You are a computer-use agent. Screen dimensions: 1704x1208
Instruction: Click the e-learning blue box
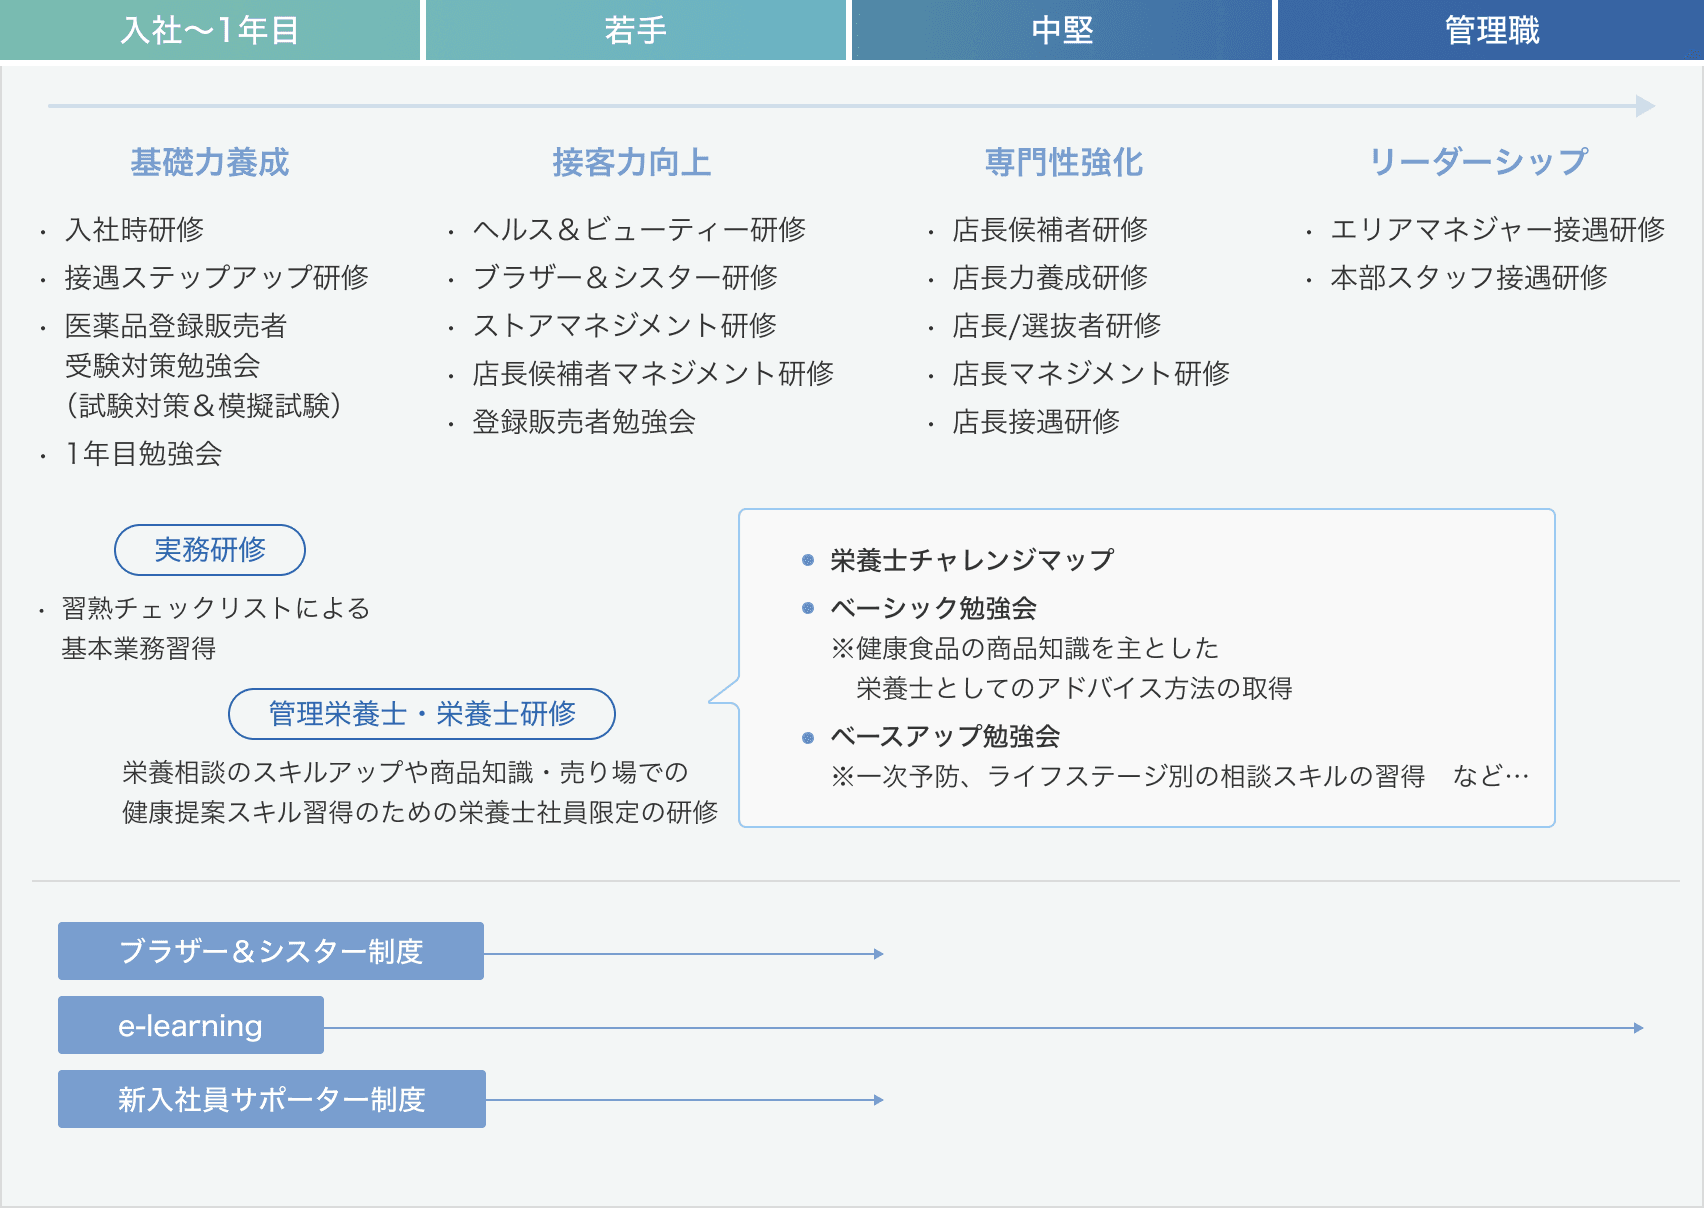pyautogui.click(x=191, y=1025)
